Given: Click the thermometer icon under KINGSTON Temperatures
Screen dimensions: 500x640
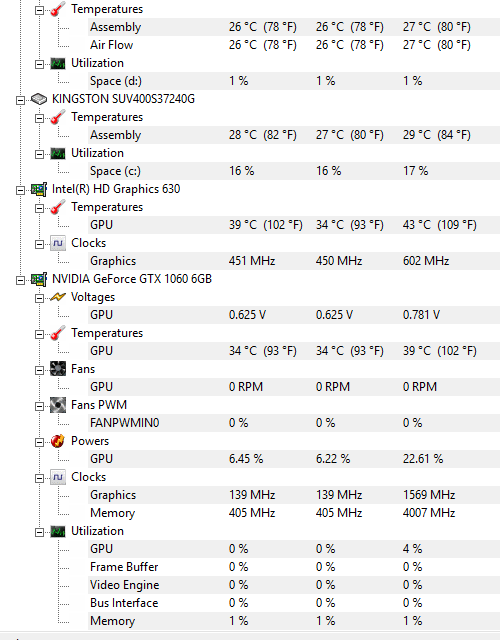Looking at the screenshot, I should coord(58,117).
